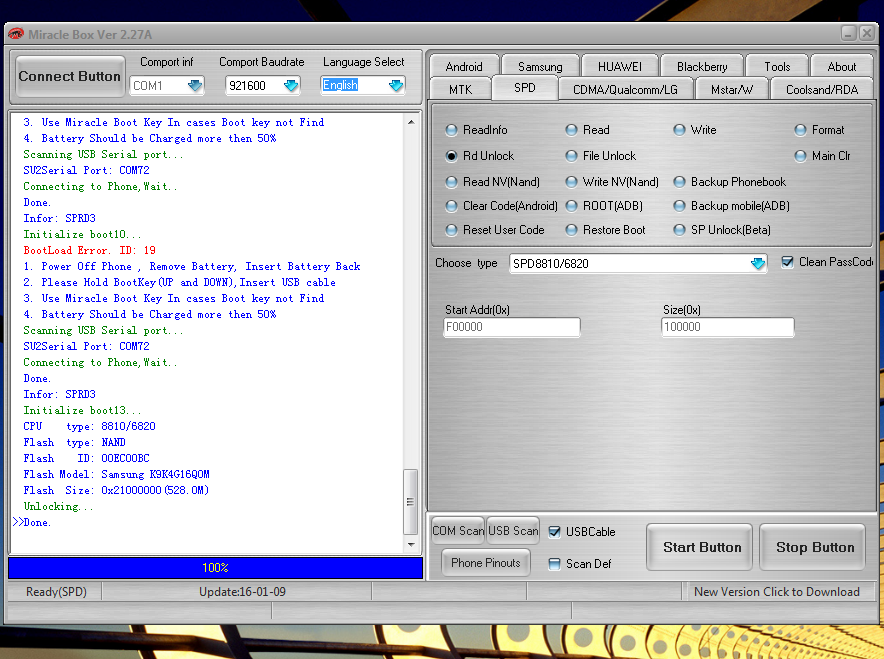
Task: Toggle the Clean PassCode checkbox
Action: pyautogui.click(x=788, y=262)
